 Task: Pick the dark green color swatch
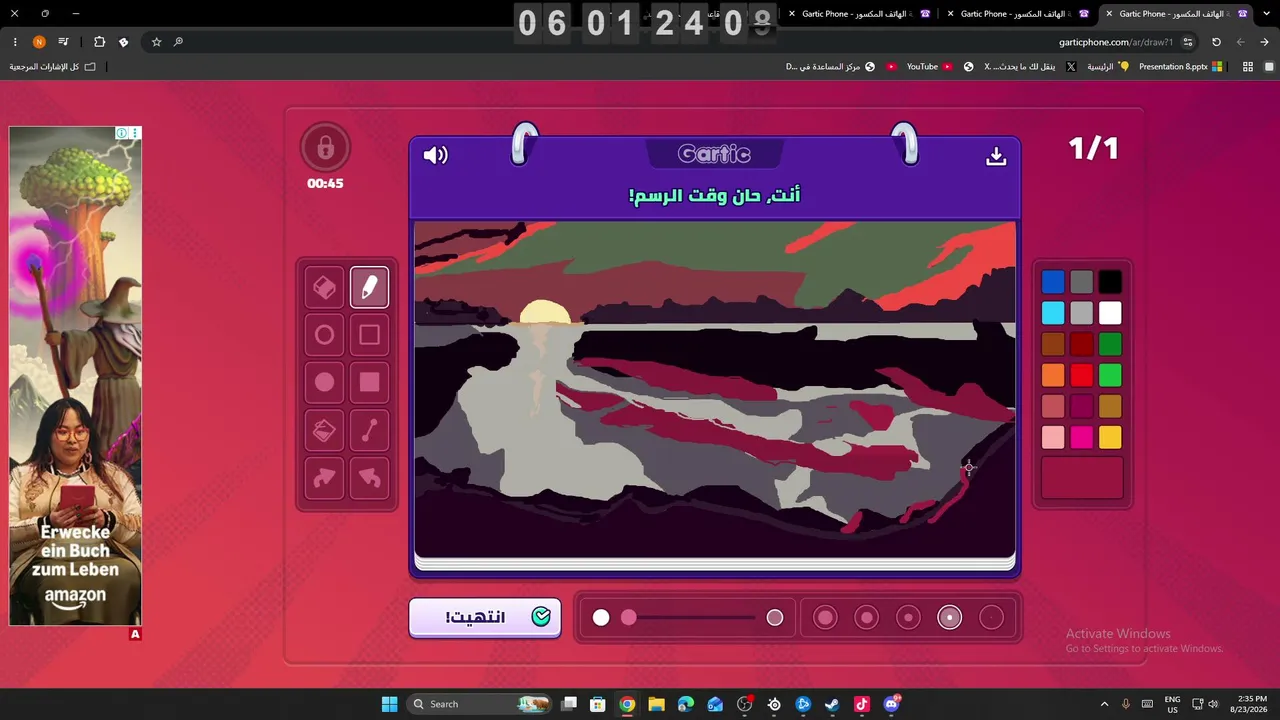pos(1110,344)
